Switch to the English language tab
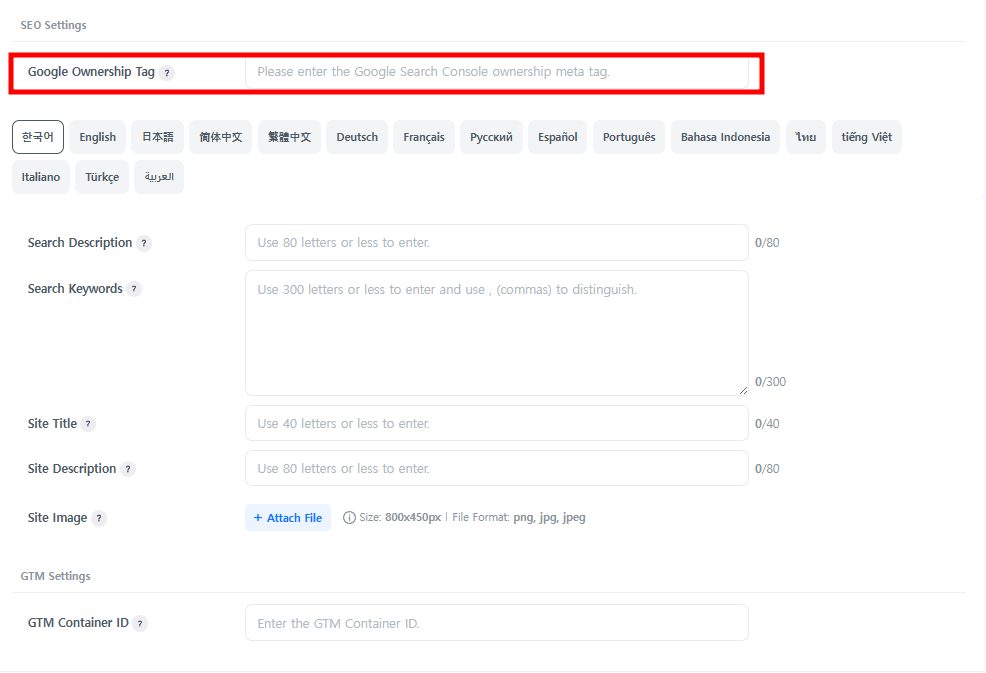The height and width of the screenshot is (673, 986). pos(98,137)
